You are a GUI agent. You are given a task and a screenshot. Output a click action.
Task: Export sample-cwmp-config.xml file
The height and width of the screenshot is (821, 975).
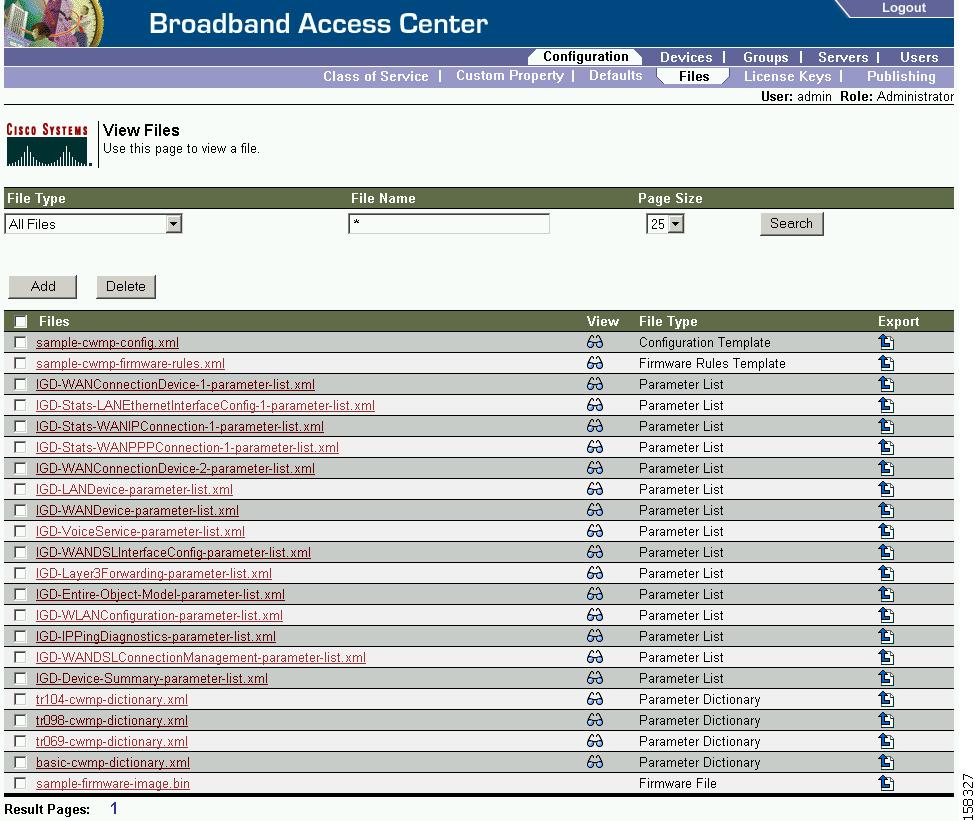pyautogui.click(x=886, y=342)
